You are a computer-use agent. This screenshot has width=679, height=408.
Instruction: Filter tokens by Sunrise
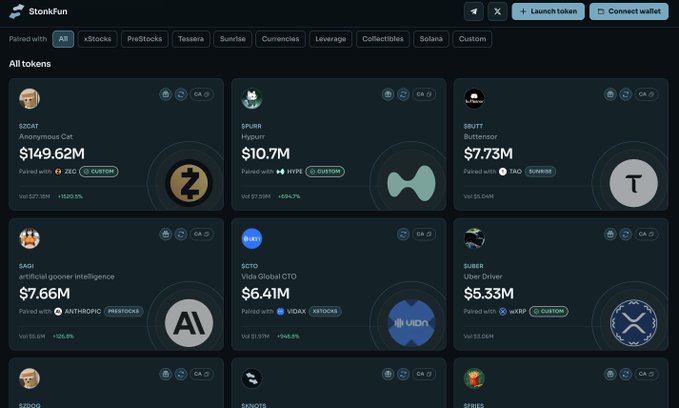point(233,39)
